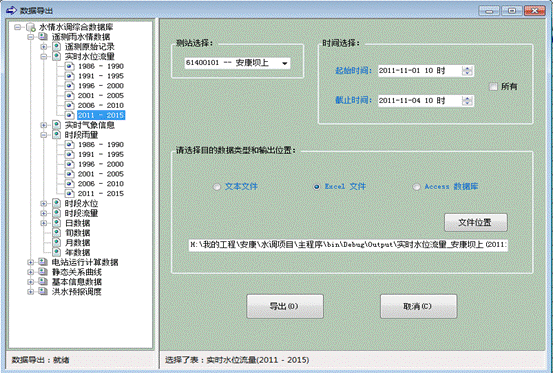Select 1991 - 1995 under 实时水位流量
The width and height of the screenshot is (553, 373).
click(x=101, y=76)
